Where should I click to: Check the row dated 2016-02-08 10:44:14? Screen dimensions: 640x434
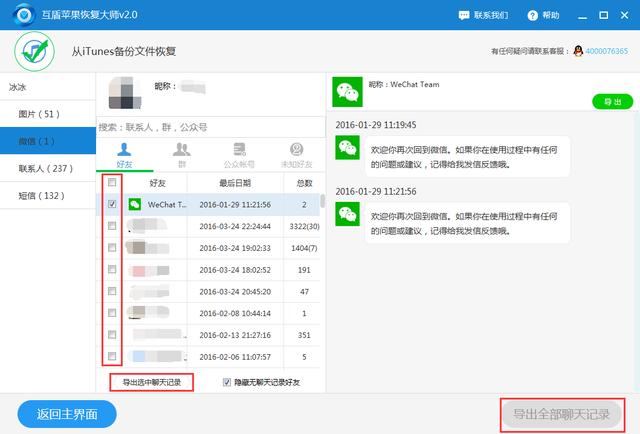pos(112,313)
